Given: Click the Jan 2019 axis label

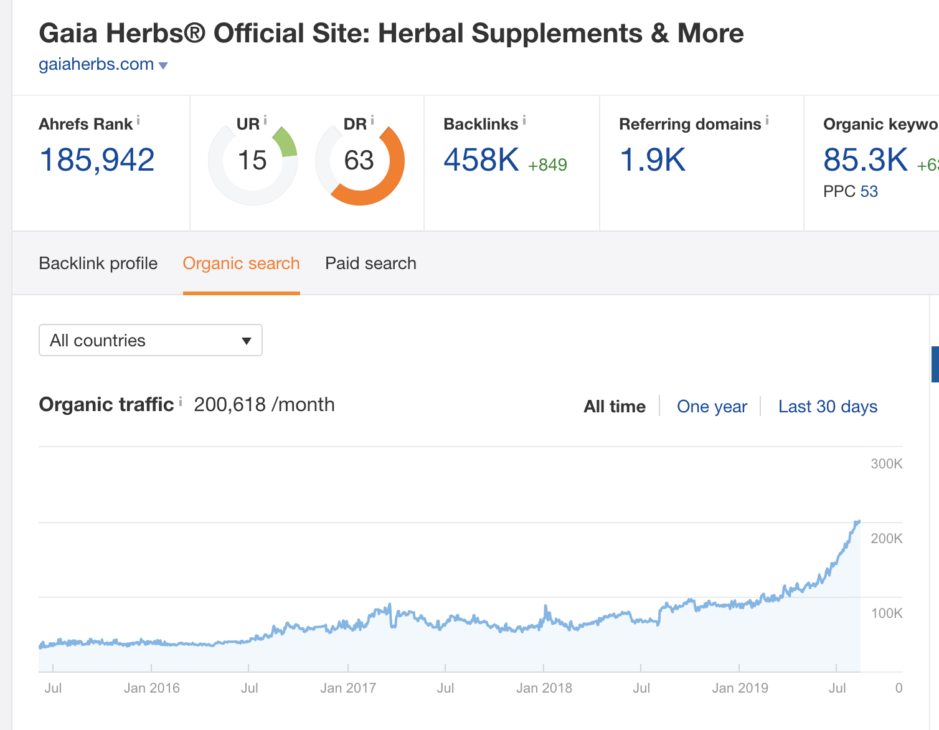Looking at the screenshot, I should [x=740, y=688].
